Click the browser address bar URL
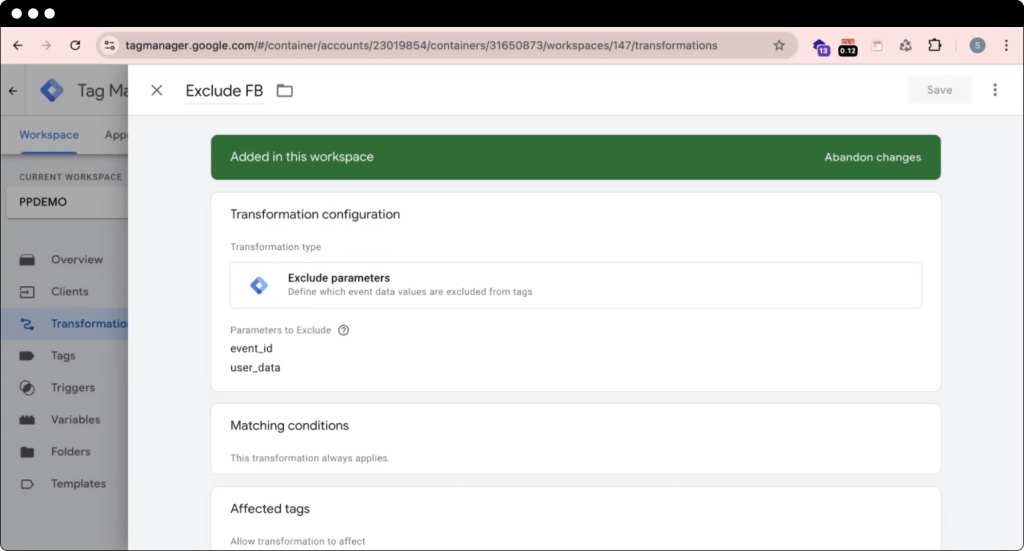Image resolution: width=1024 pixels, height=551 pixels. [420, 45]
